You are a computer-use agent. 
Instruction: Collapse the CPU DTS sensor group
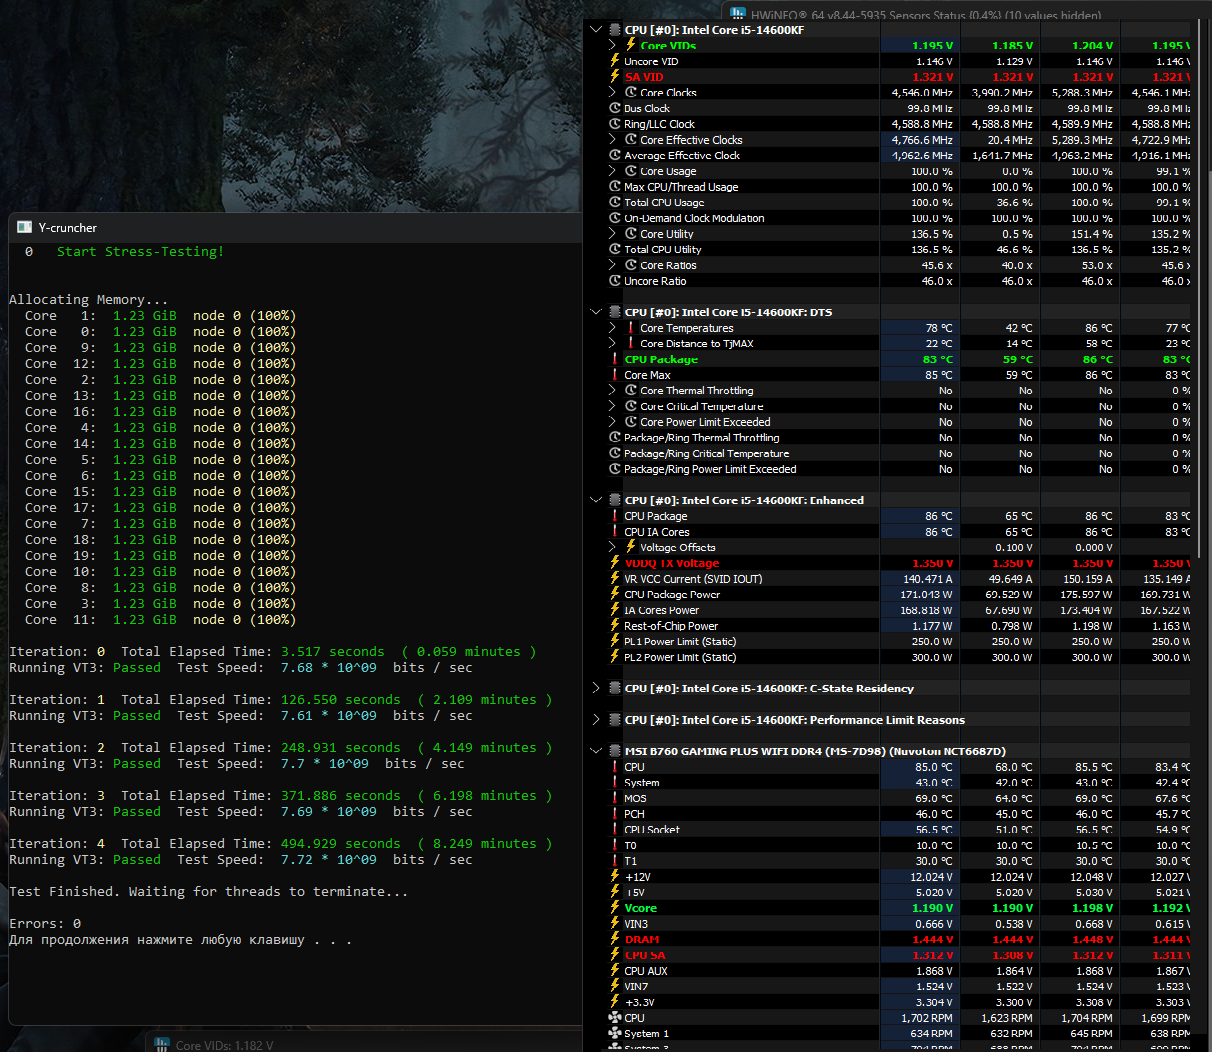(597, 312)
